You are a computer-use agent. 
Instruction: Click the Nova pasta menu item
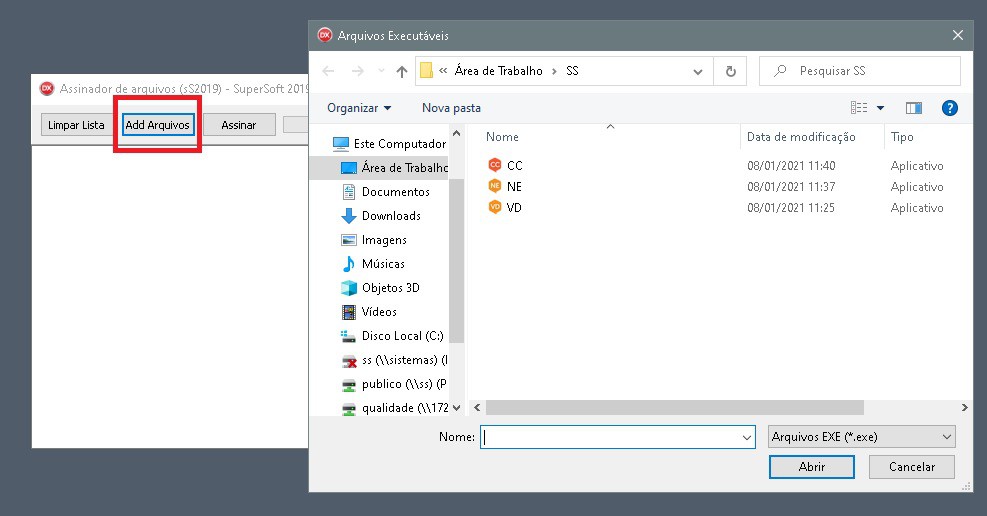451,108
